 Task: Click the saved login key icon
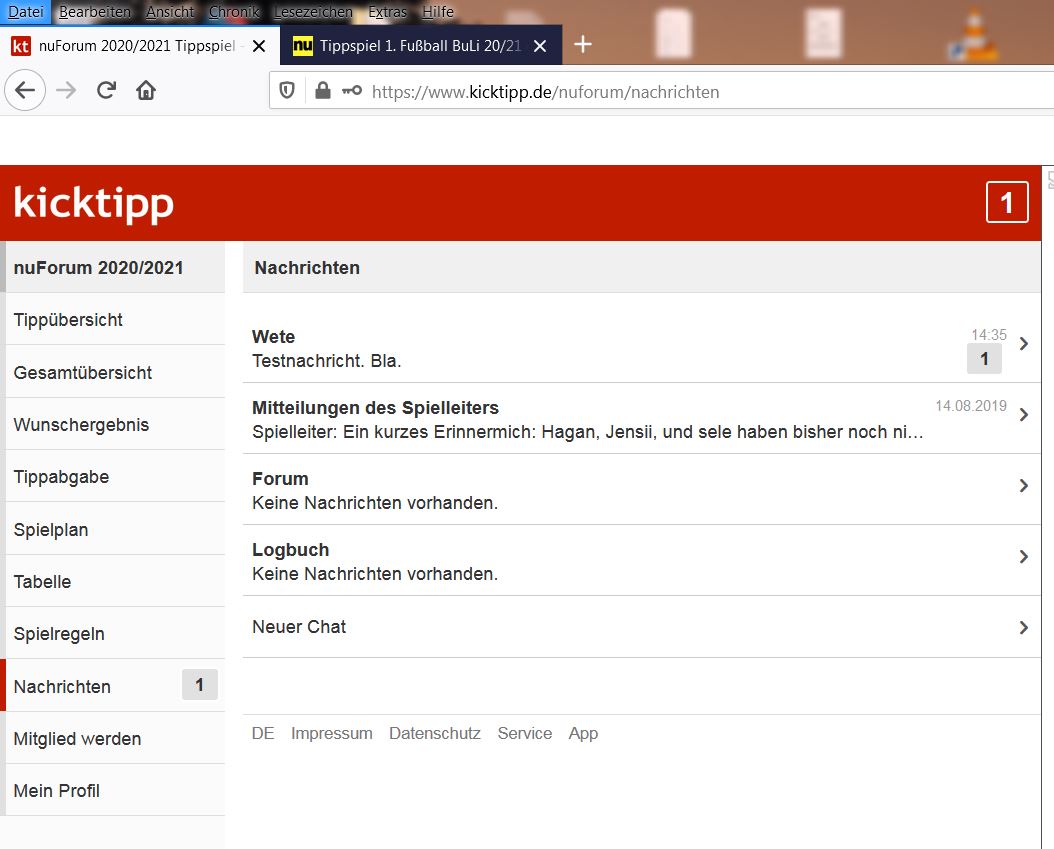coord(351,91)
